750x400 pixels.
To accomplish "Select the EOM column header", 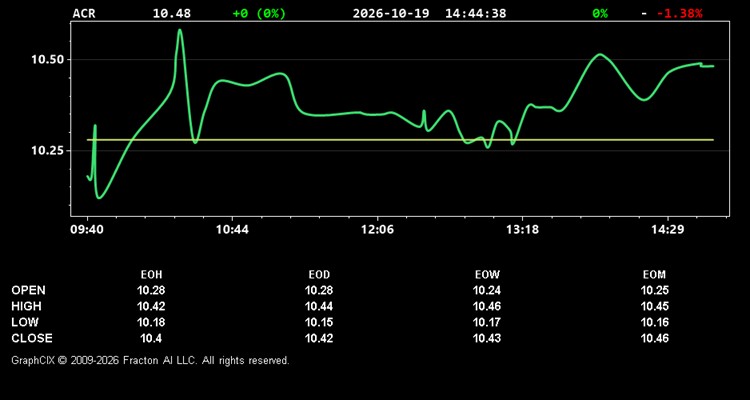I will pos(654,275).
